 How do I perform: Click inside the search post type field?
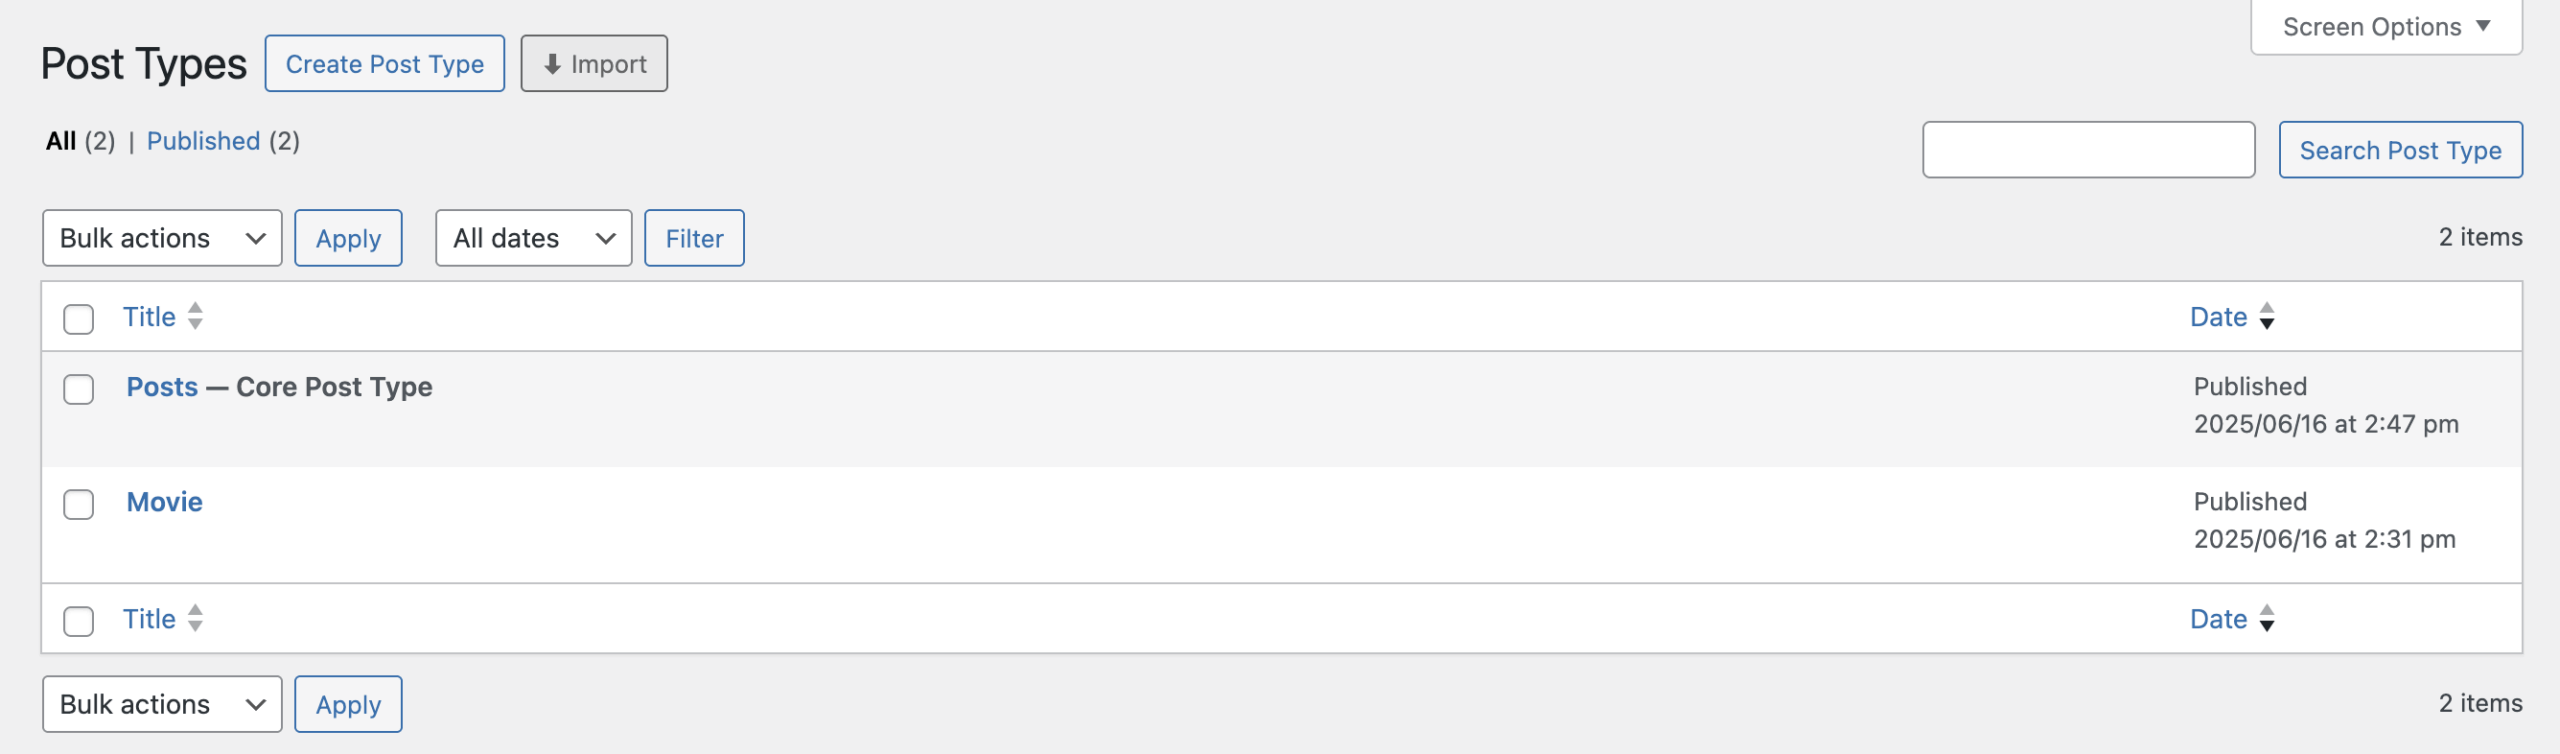pos(2088,149)
